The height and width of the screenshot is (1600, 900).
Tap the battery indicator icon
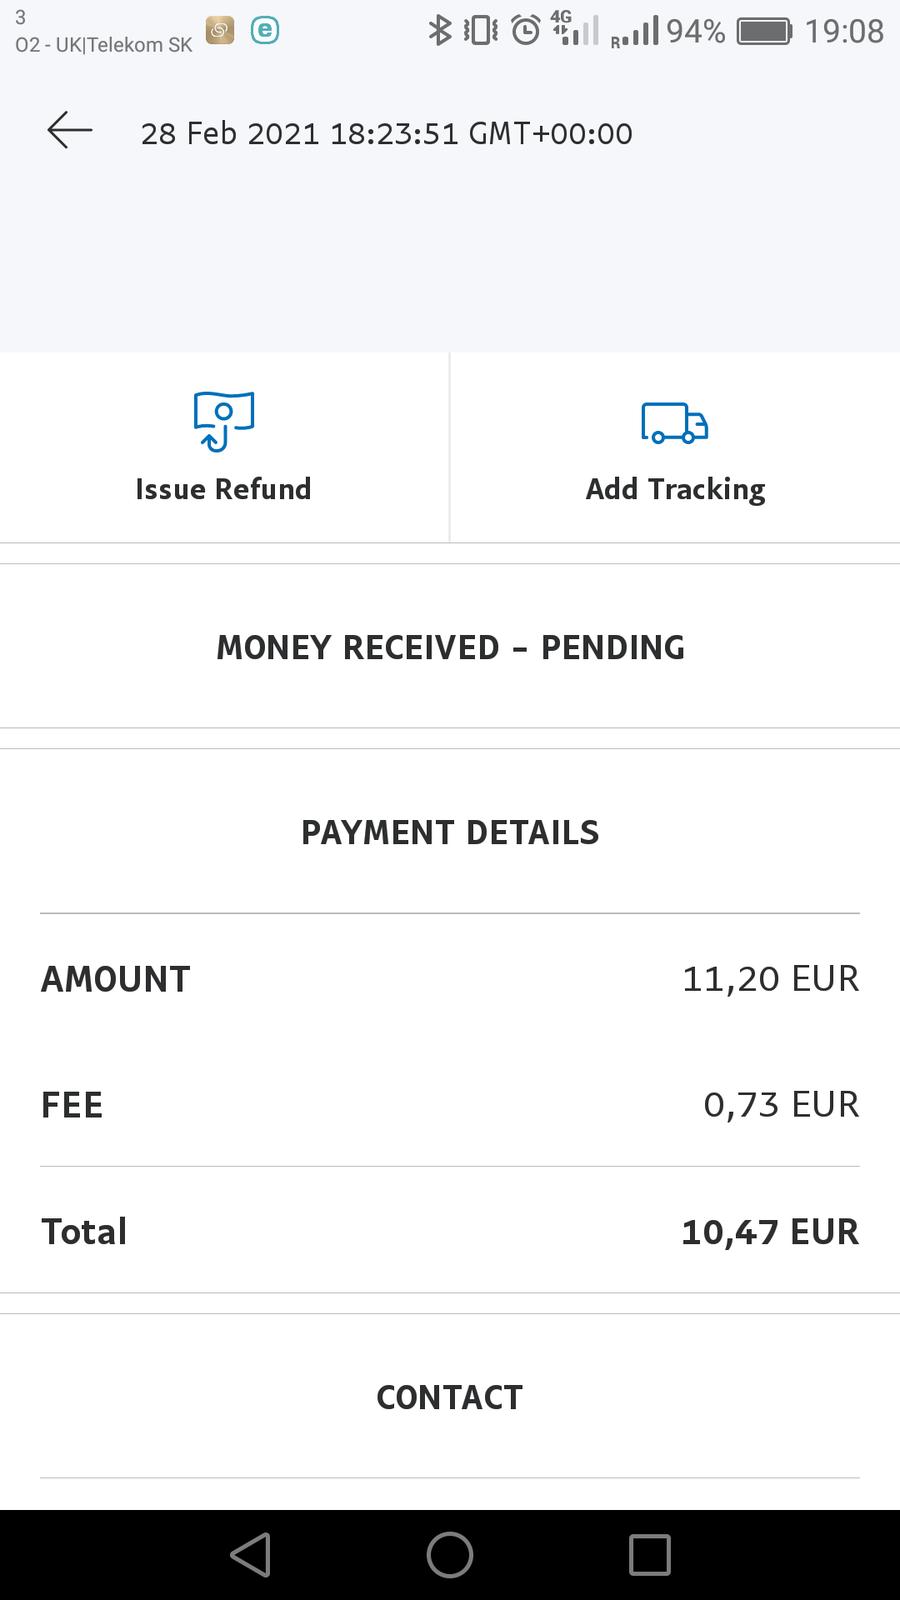click(x=764, y=31)
